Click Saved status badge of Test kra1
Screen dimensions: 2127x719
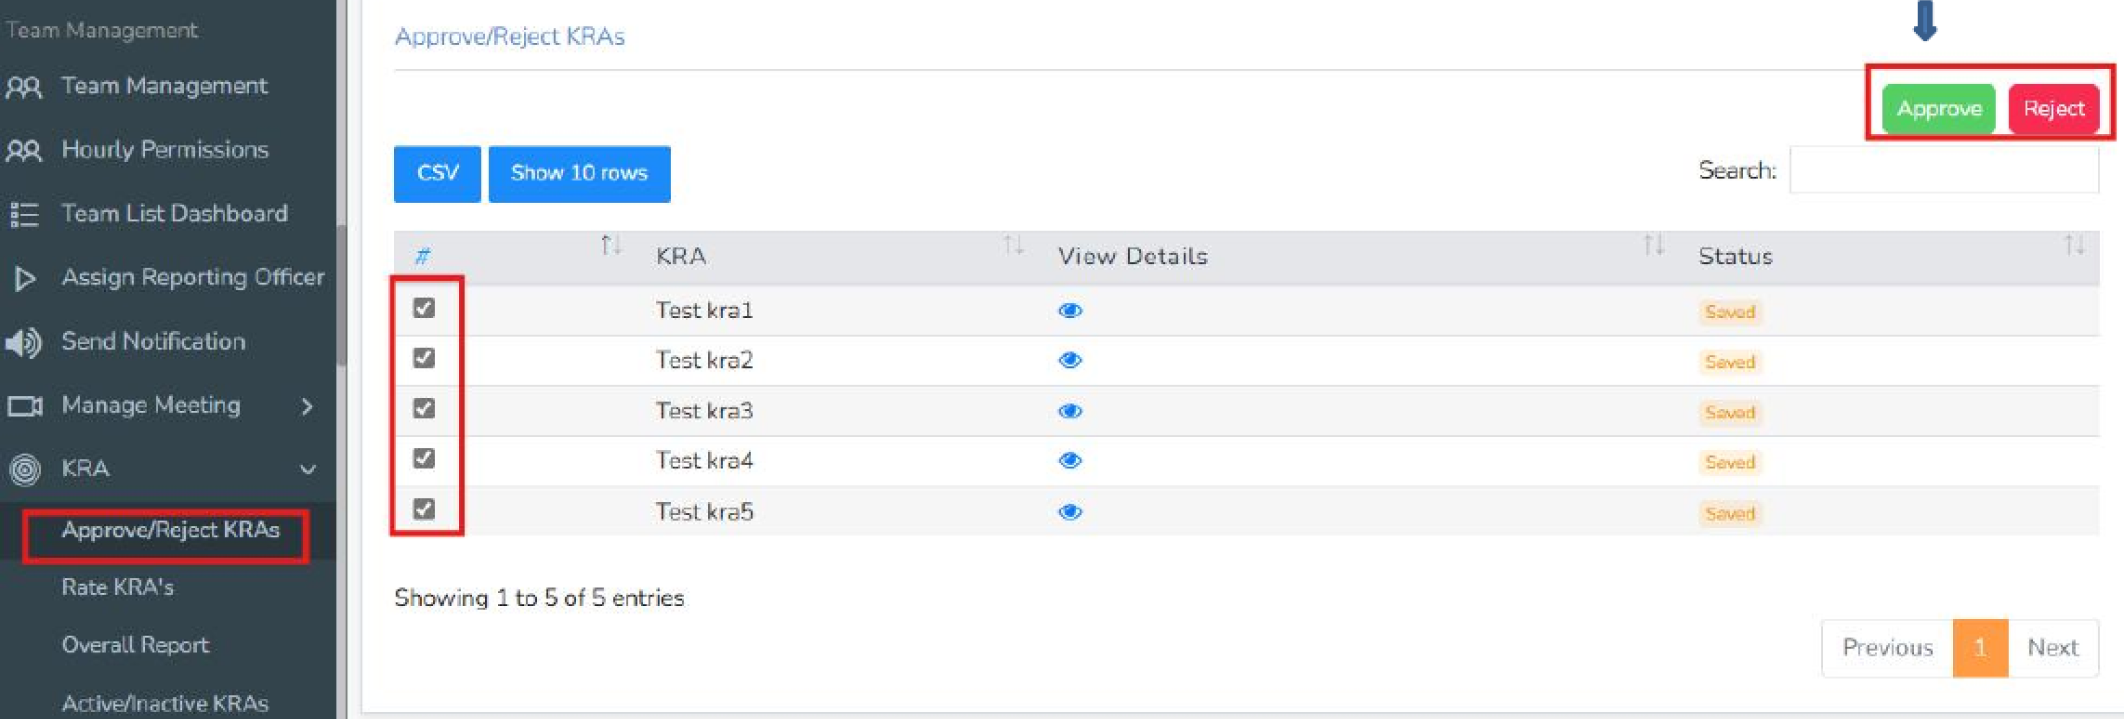pos(1730,312)
